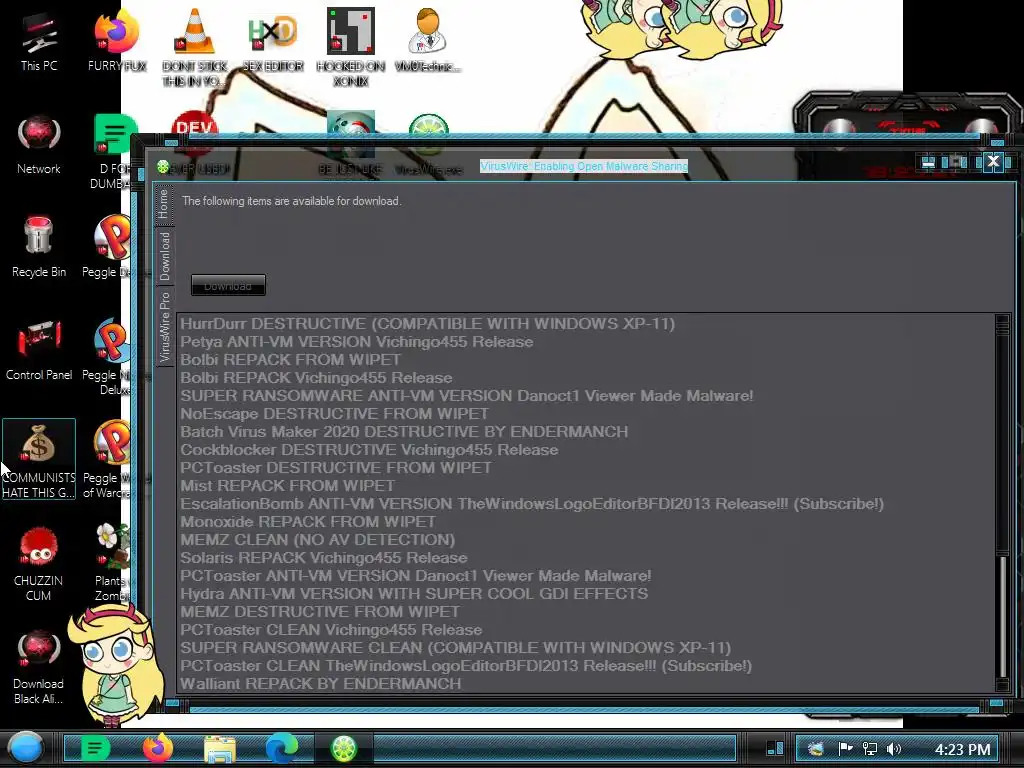Select the money bag COMMUNISTS HATE THIS desktop icon
1024x768 pixels.
tap(39, 460)
